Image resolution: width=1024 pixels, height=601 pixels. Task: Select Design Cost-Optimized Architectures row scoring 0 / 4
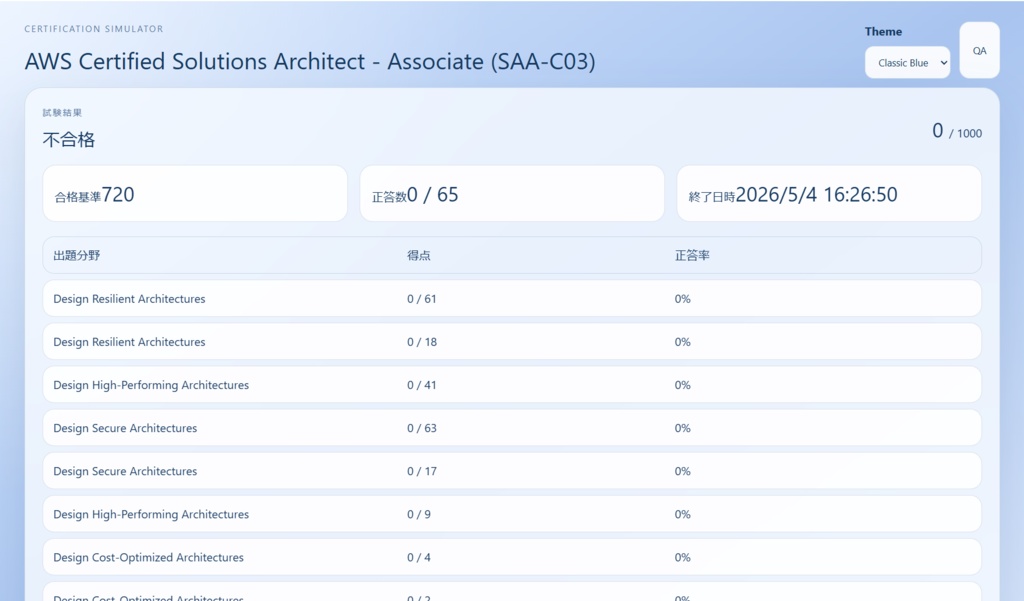[x=512, y=557]
